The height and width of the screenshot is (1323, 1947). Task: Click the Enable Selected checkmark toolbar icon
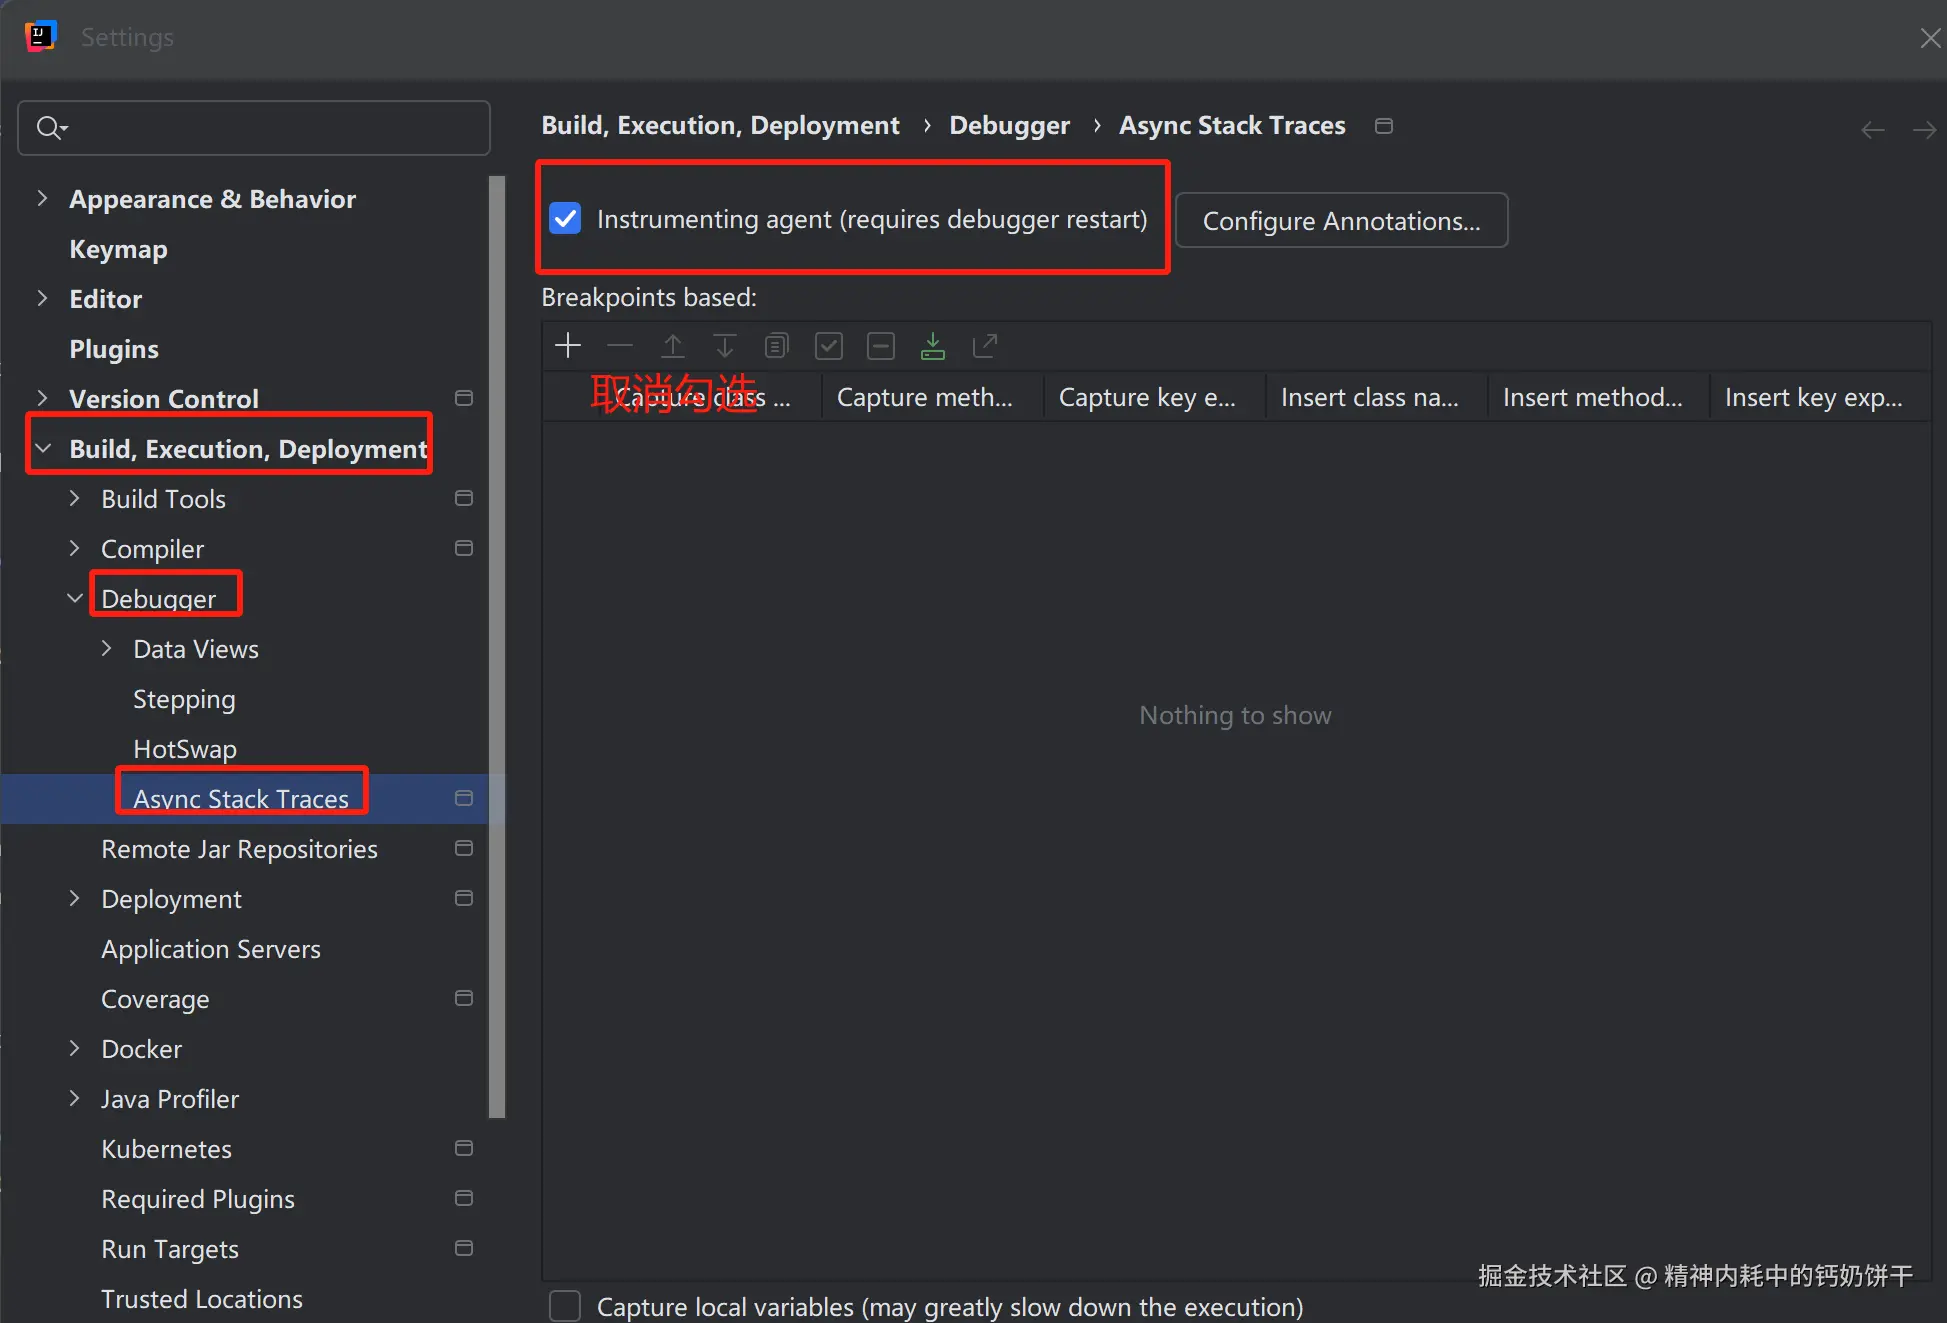coord(828,346)
